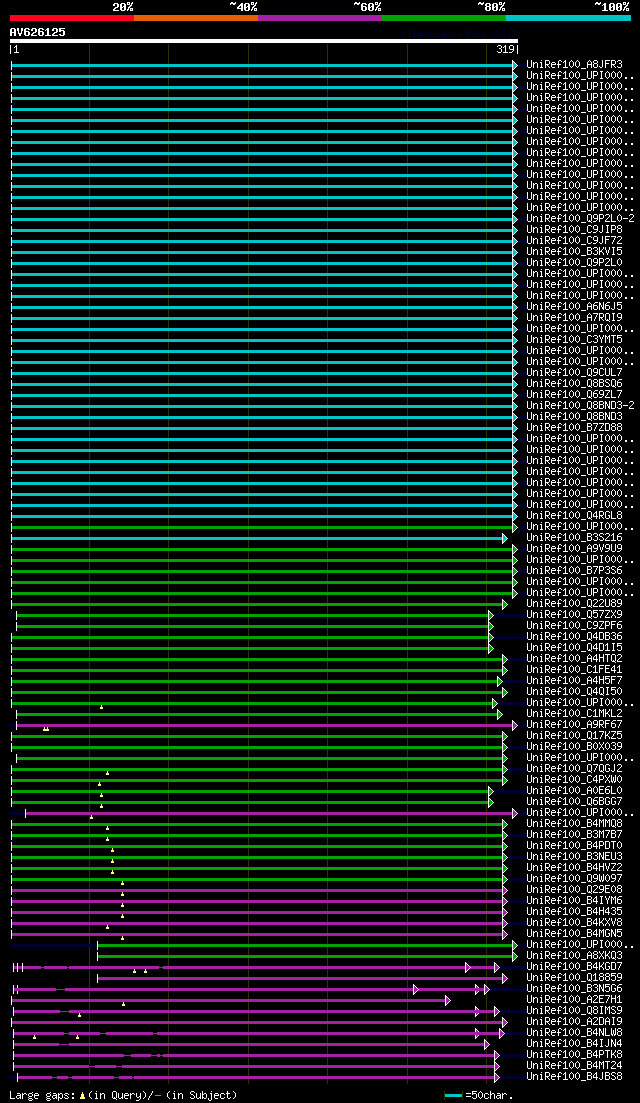This screenshot has height=1103, width=640.
Task: Select the UniRef100_Q4DB36 label
Action: (574, 637)
